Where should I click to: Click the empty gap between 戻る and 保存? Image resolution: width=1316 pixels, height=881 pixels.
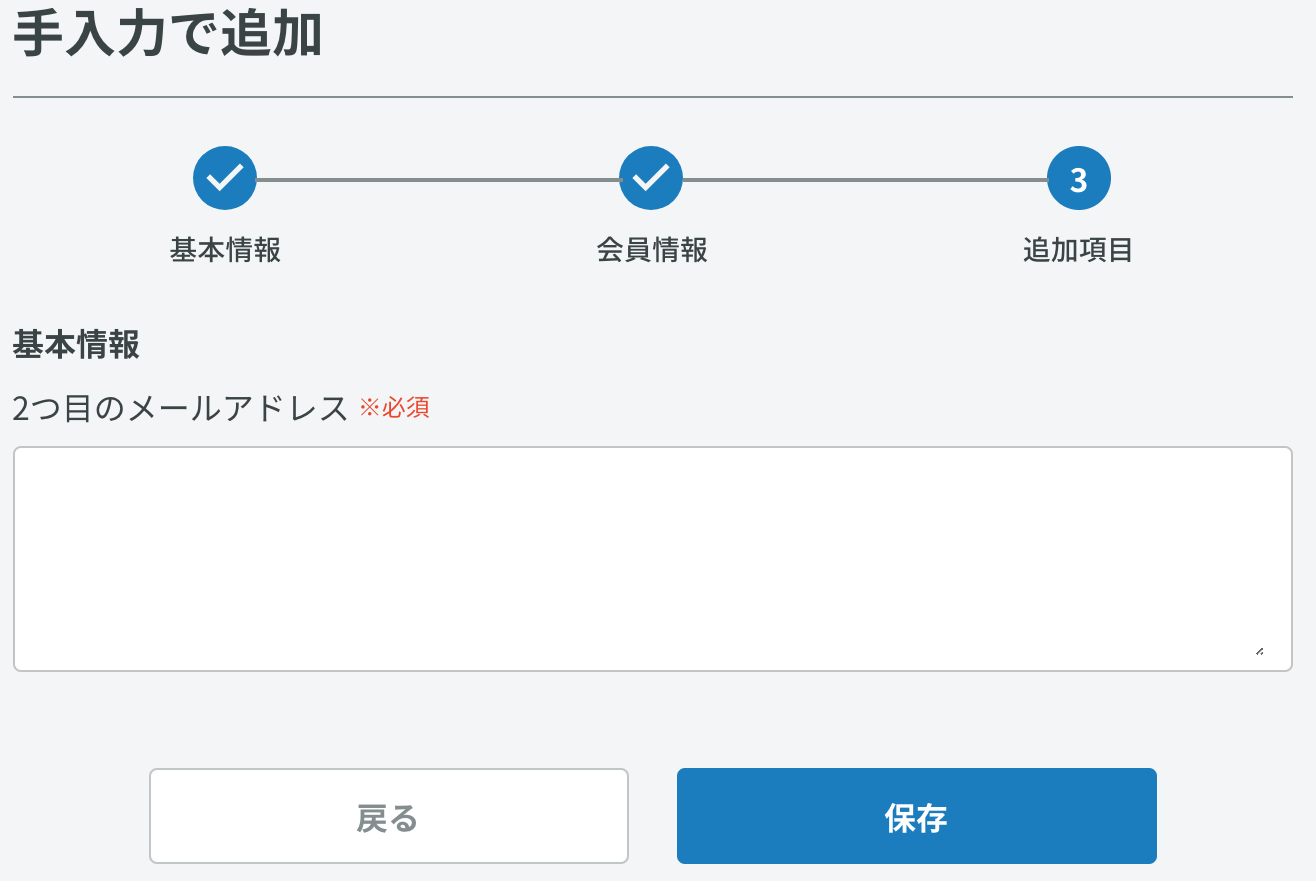click(653, 816)
